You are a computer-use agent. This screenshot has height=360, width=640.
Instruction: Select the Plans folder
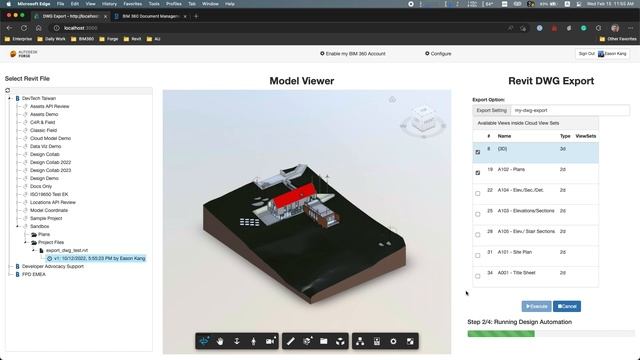(x=44, y=234)
